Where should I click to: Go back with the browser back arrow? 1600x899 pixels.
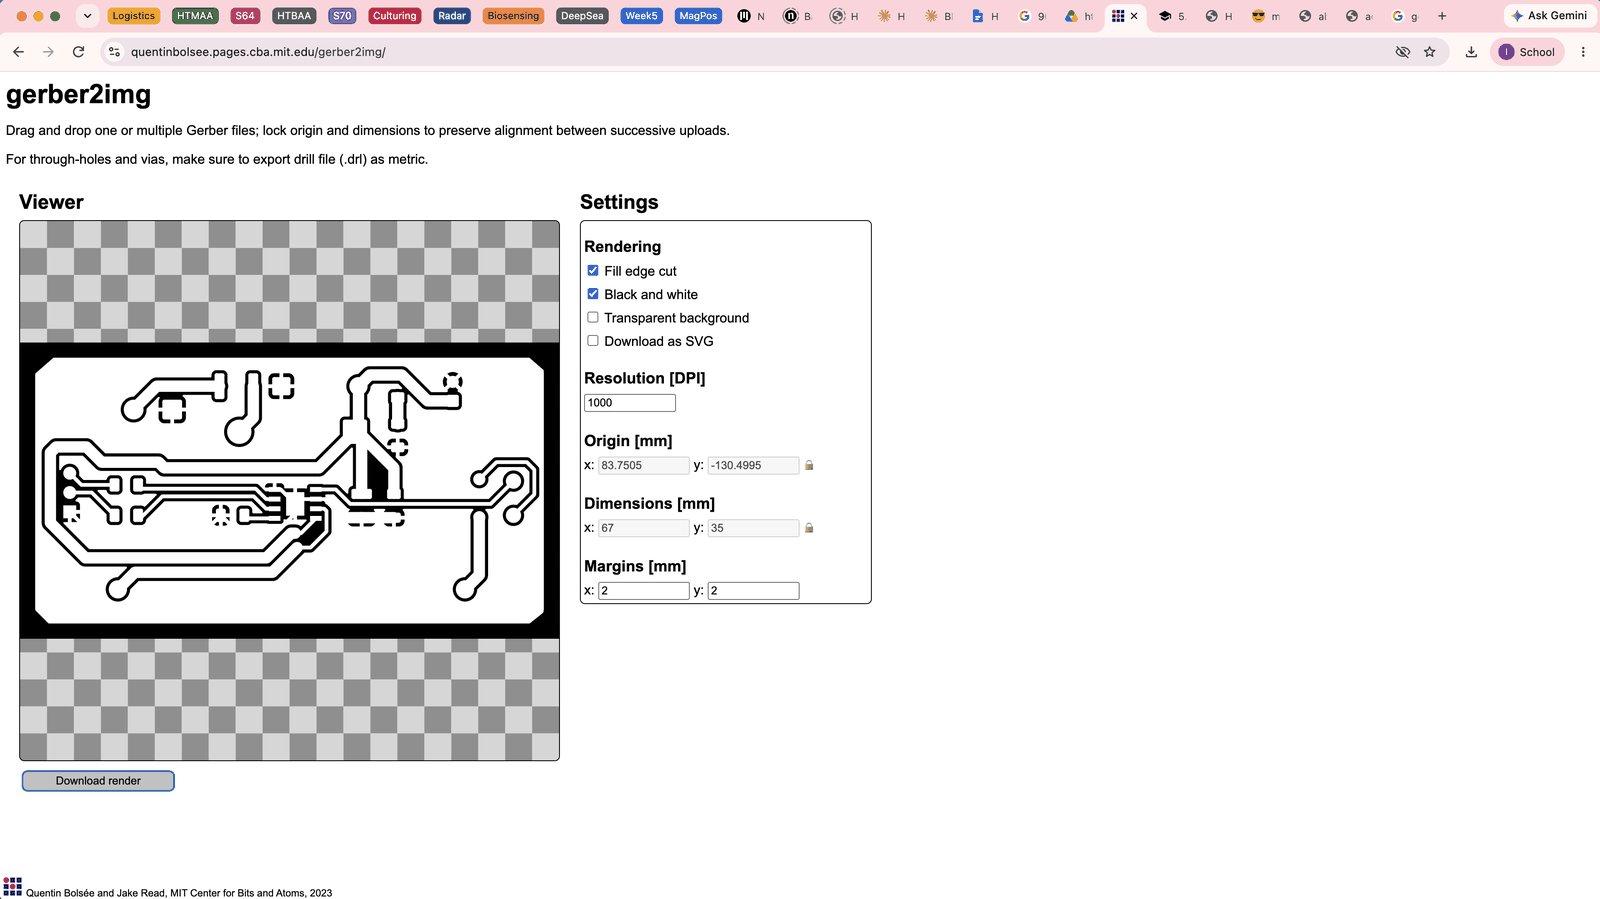tap(18, 52)
